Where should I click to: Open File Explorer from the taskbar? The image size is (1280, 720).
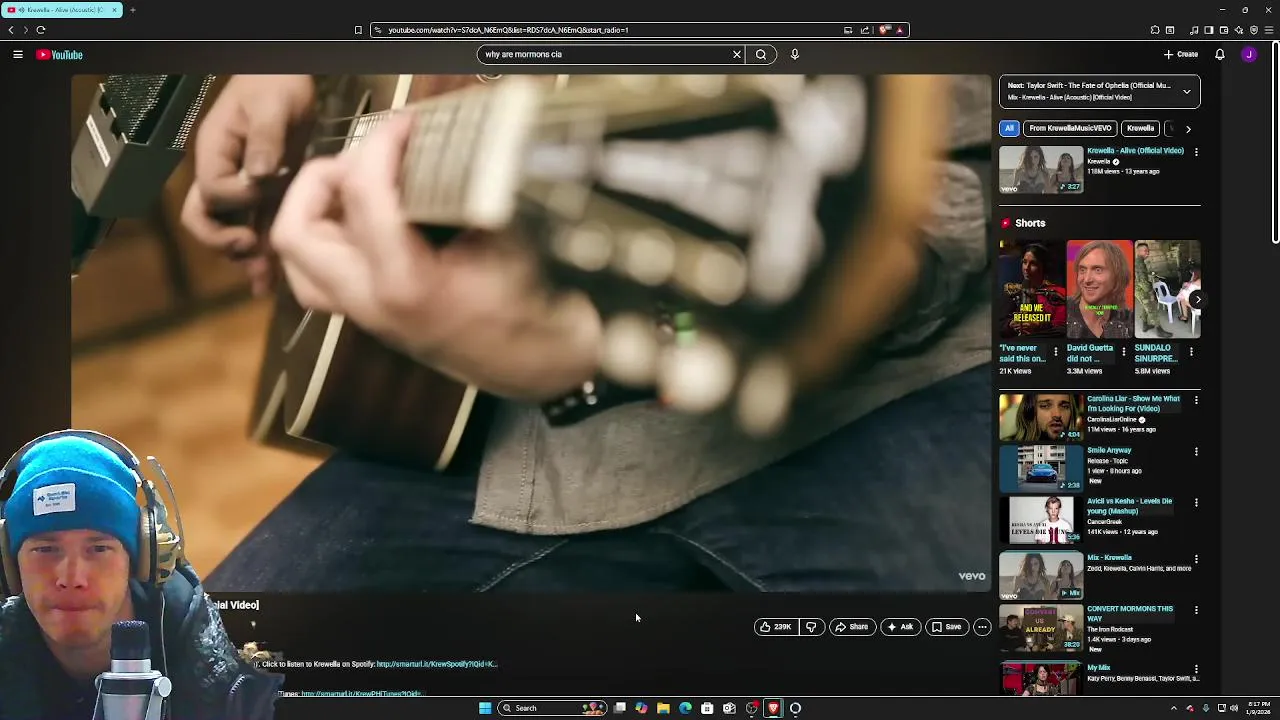coord(663,708)
